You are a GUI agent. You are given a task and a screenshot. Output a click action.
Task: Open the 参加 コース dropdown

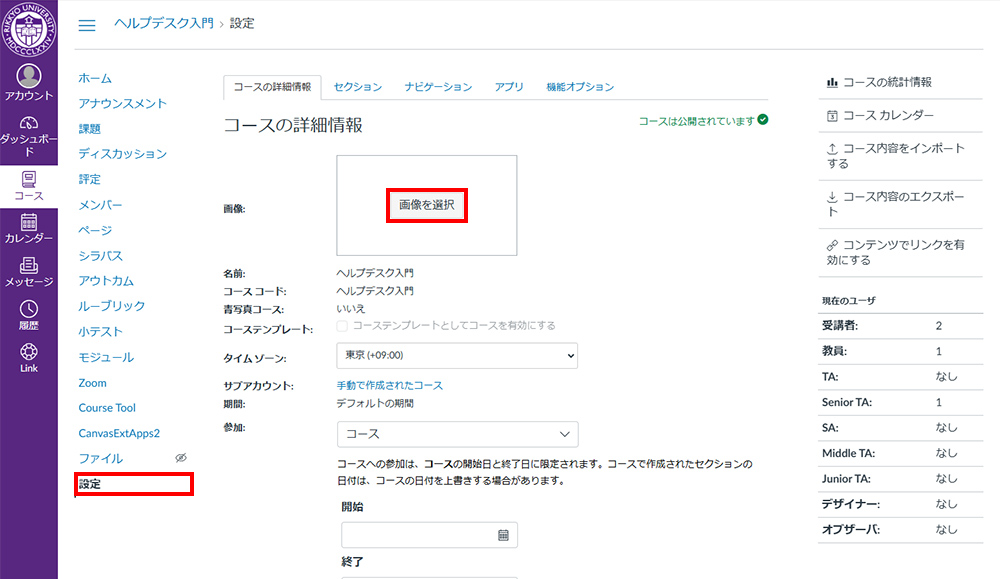457,434
